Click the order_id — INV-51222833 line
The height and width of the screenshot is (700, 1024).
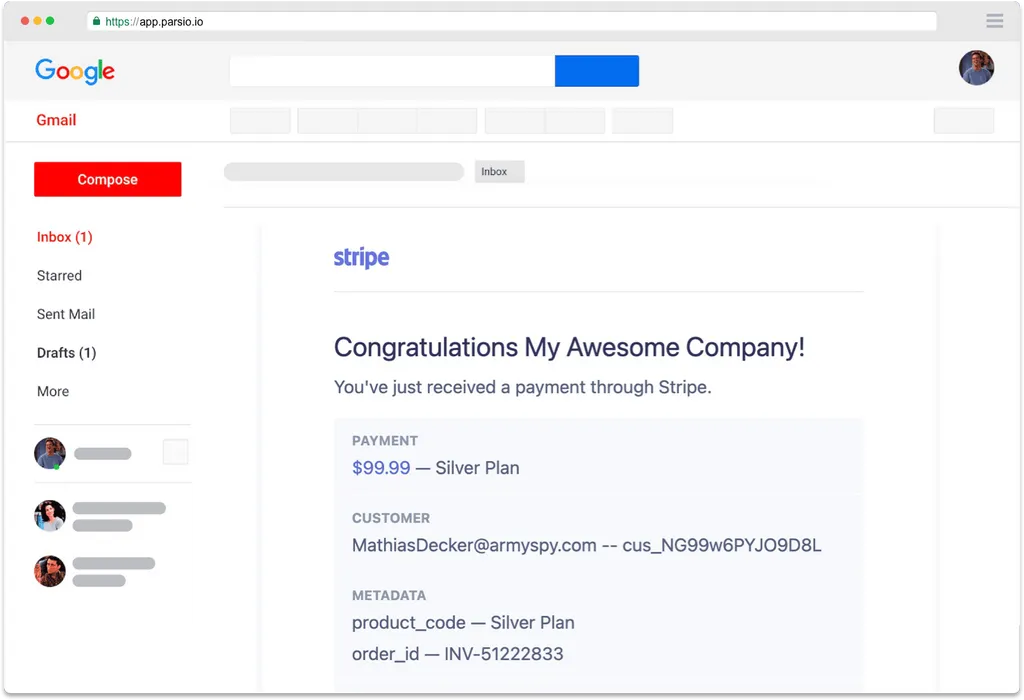tap(458, 654)
